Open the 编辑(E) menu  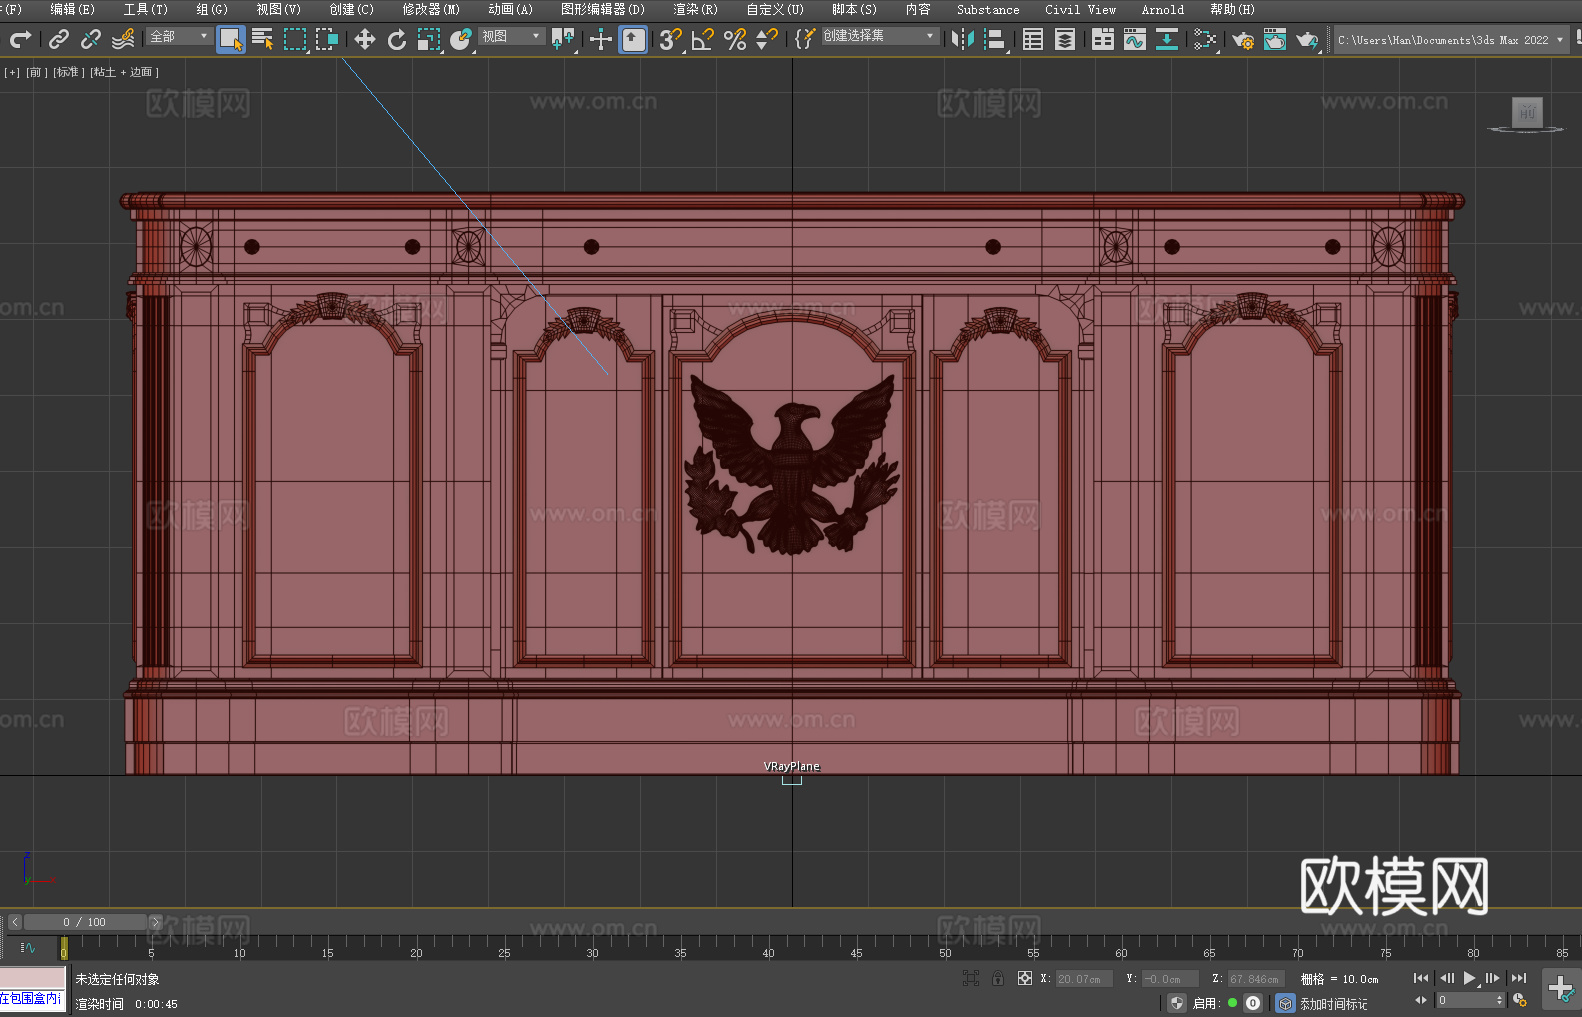click(72, 9)
